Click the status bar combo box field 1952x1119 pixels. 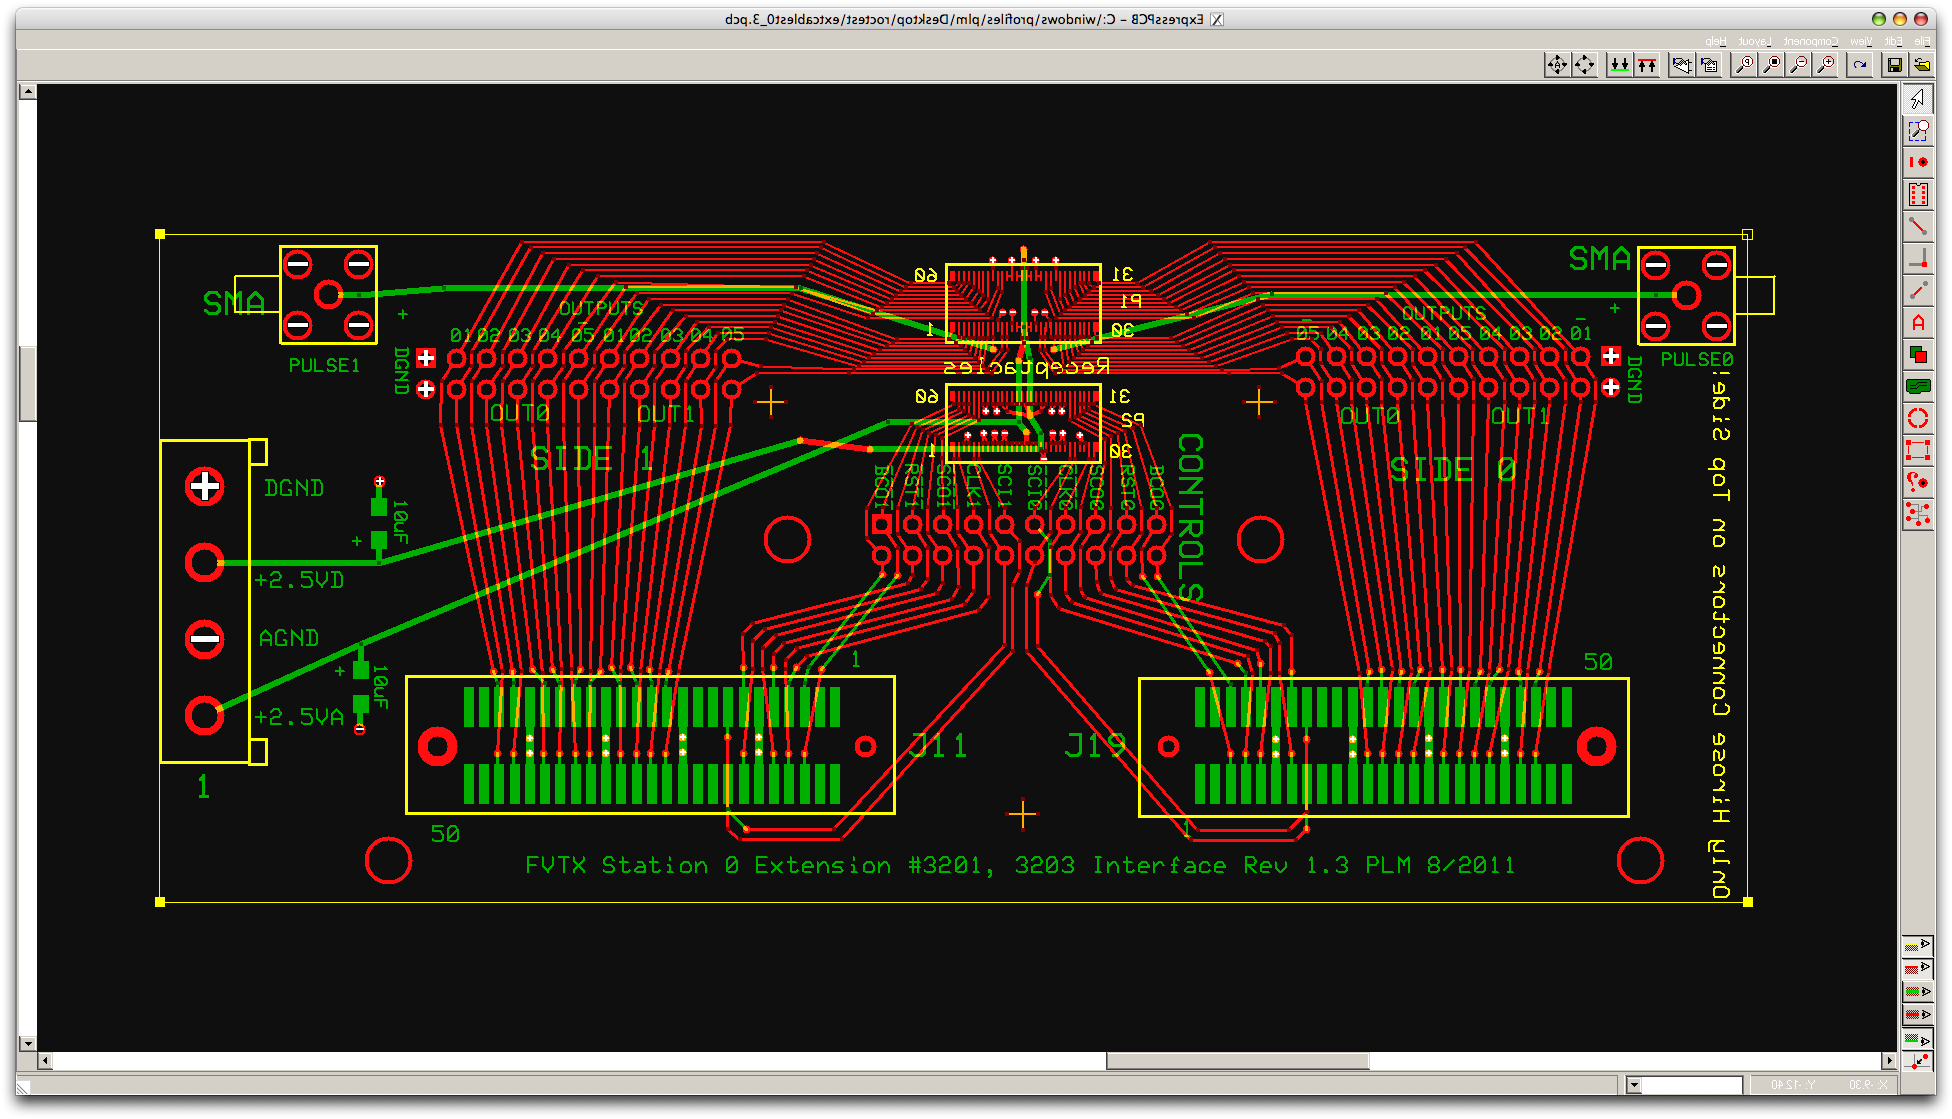1692,1085
